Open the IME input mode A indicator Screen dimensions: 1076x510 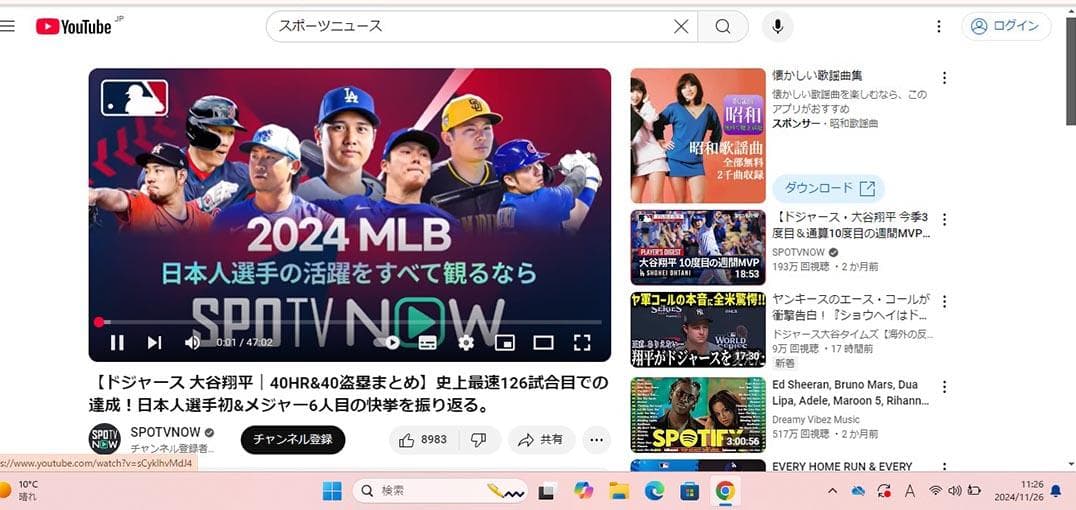(910, 491)
